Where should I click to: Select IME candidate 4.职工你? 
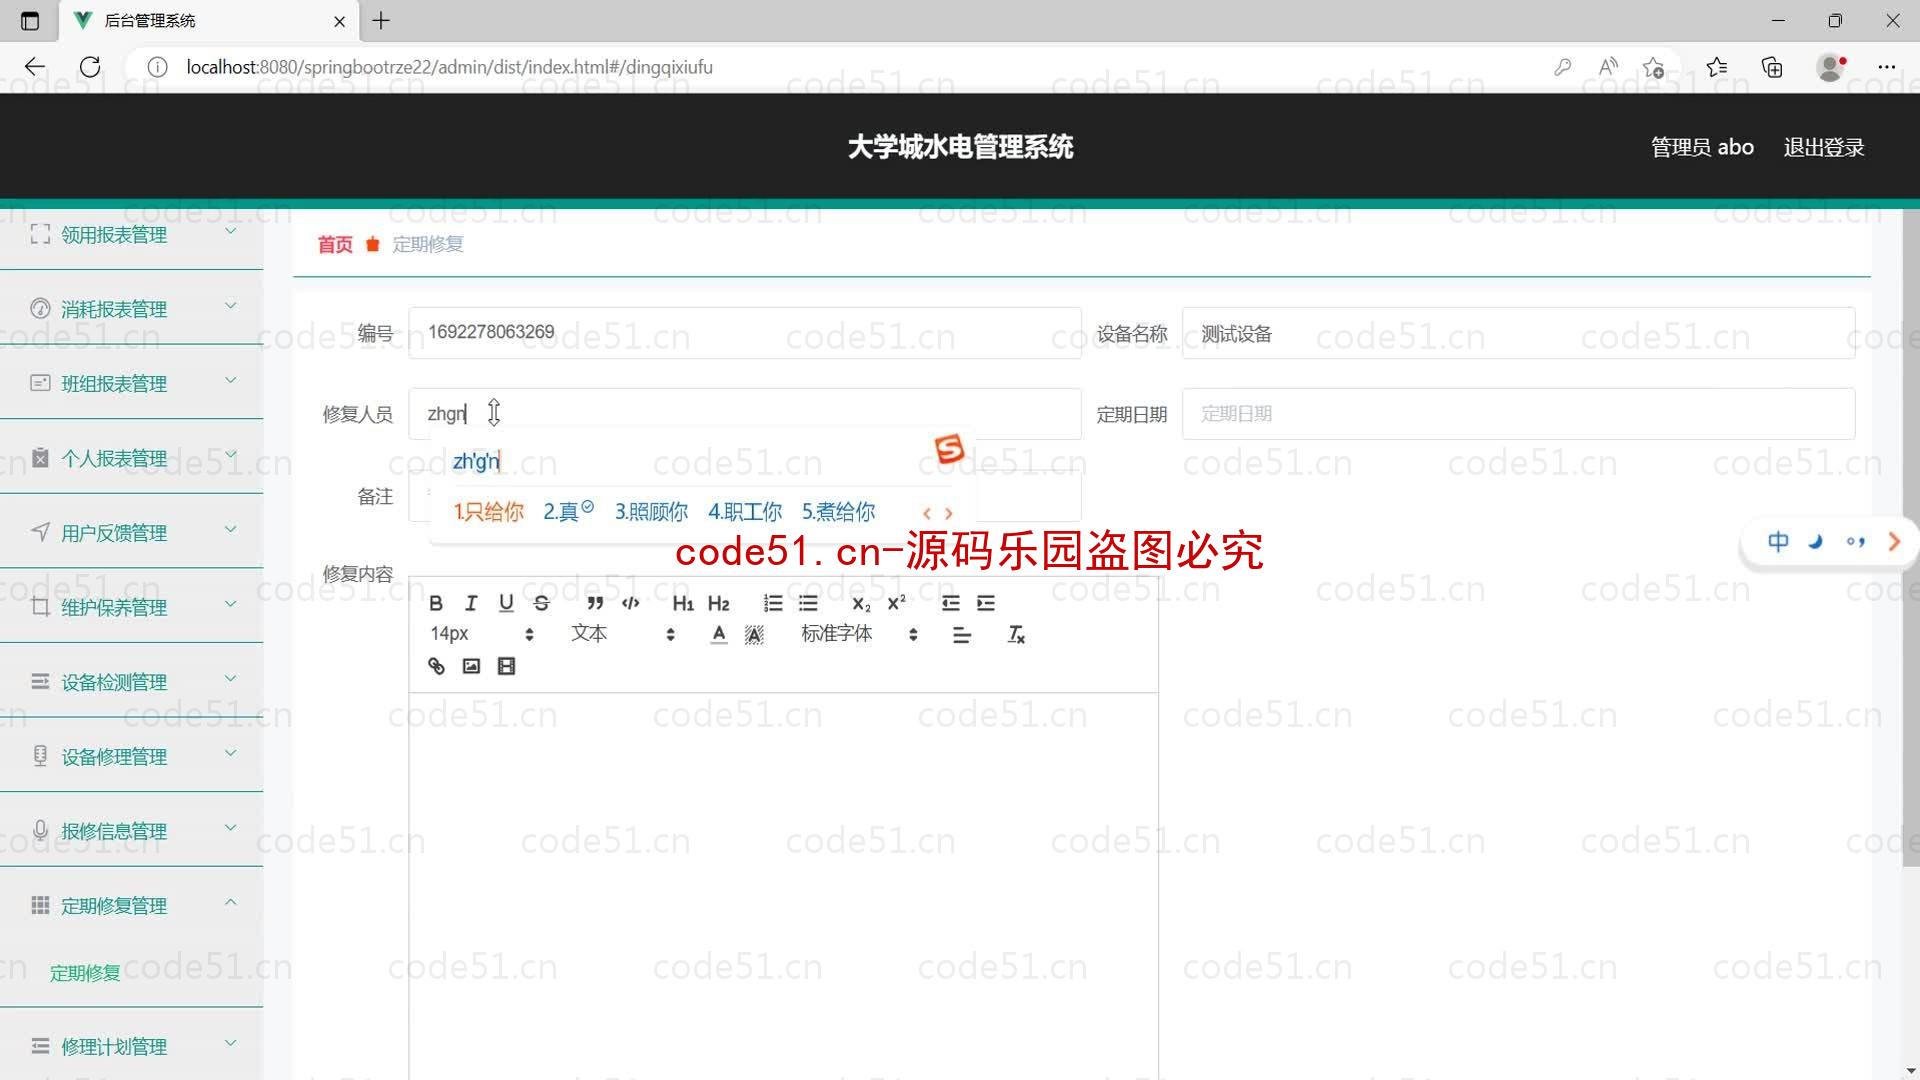point(745,512)
